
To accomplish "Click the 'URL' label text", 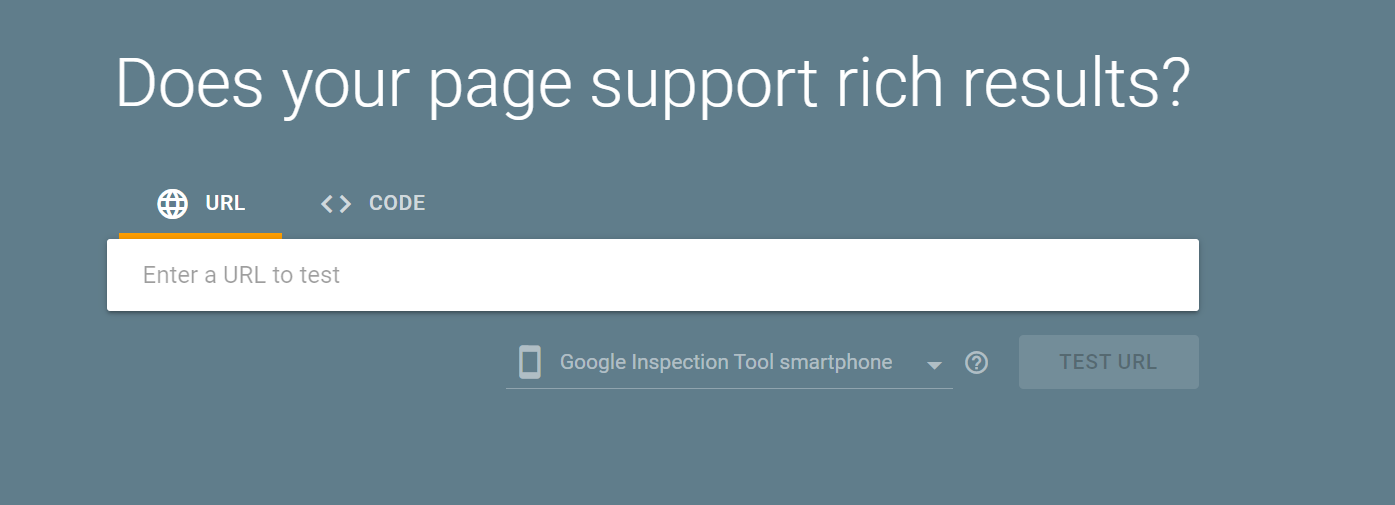I will pos(225,203).
